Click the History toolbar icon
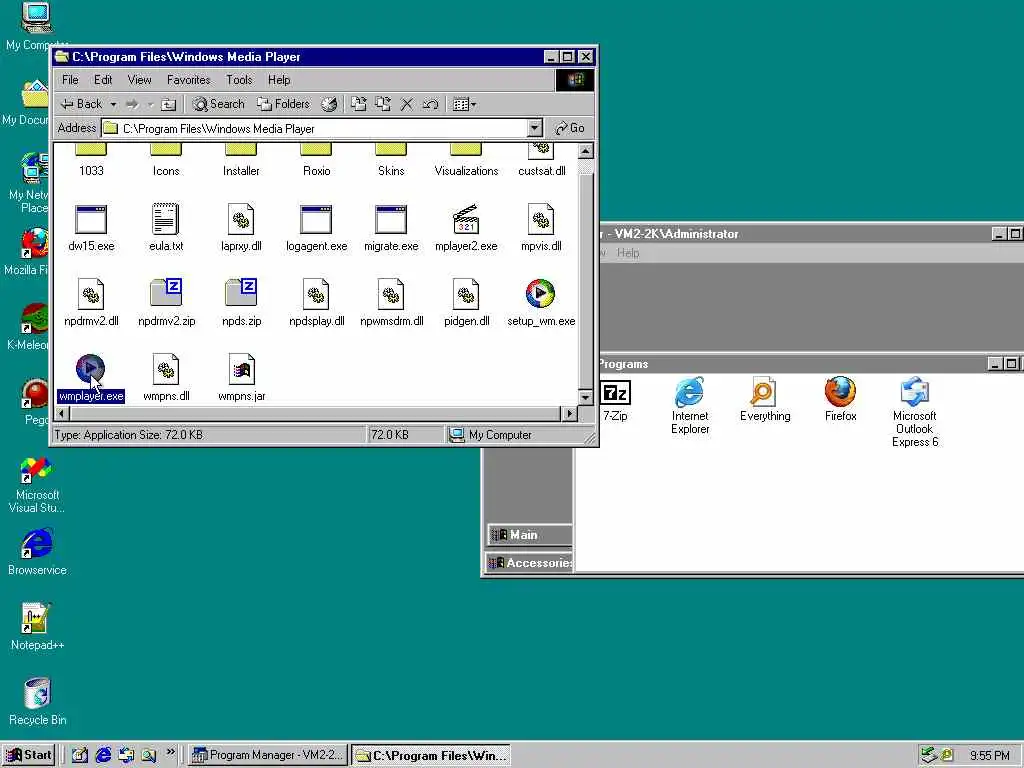The height and width of the screenshot is (768, 1024). [x=329, y=104]
